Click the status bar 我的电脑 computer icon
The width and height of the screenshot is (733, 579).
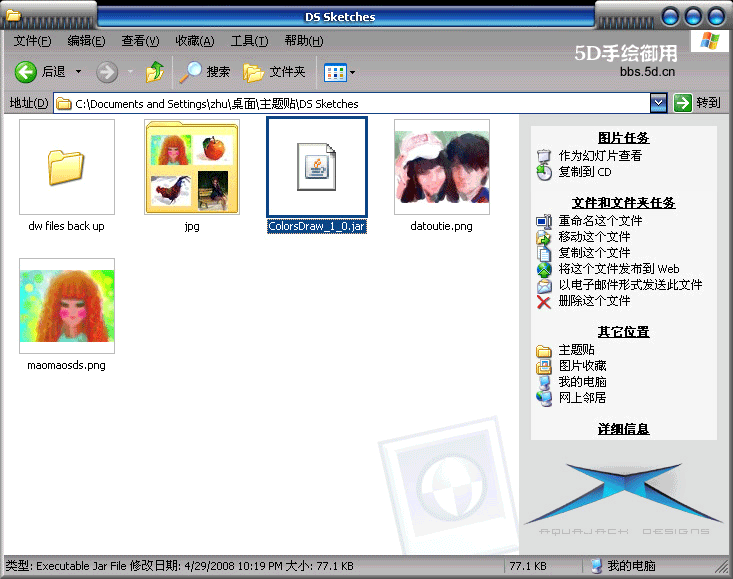coord(596,566)
